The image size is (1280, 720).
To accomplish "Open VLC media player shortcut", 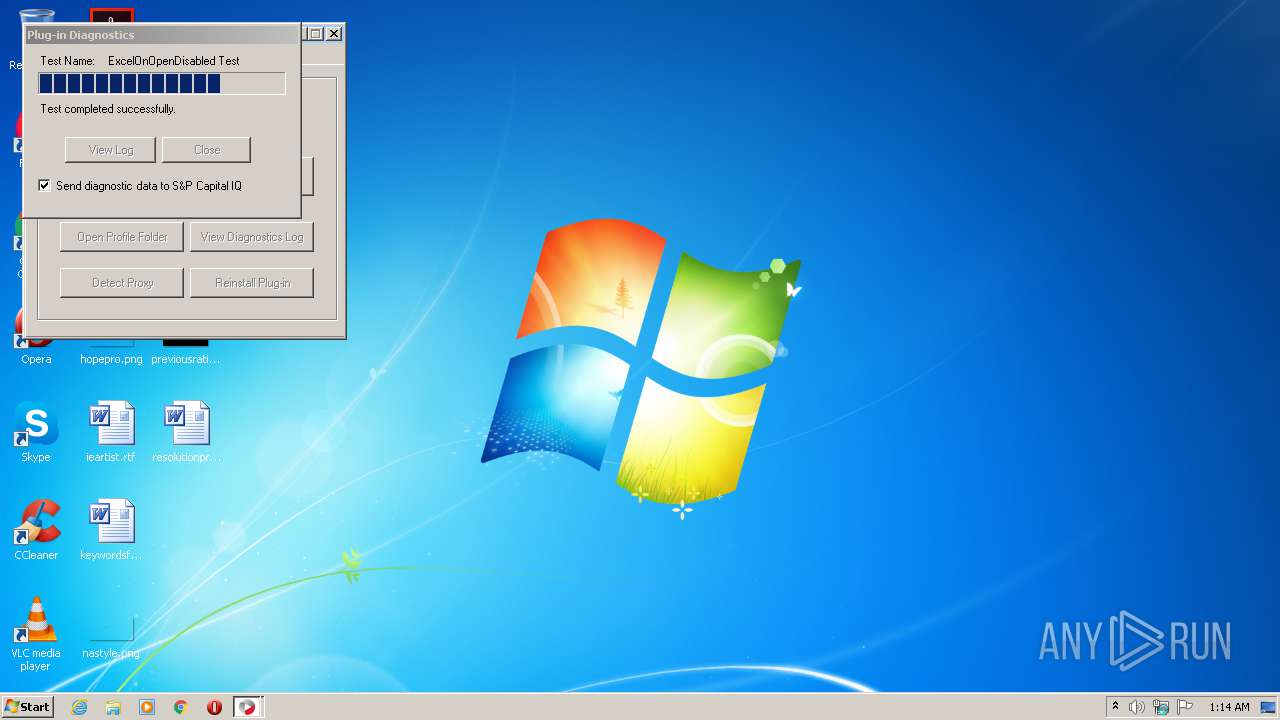I will click(36, 634).
